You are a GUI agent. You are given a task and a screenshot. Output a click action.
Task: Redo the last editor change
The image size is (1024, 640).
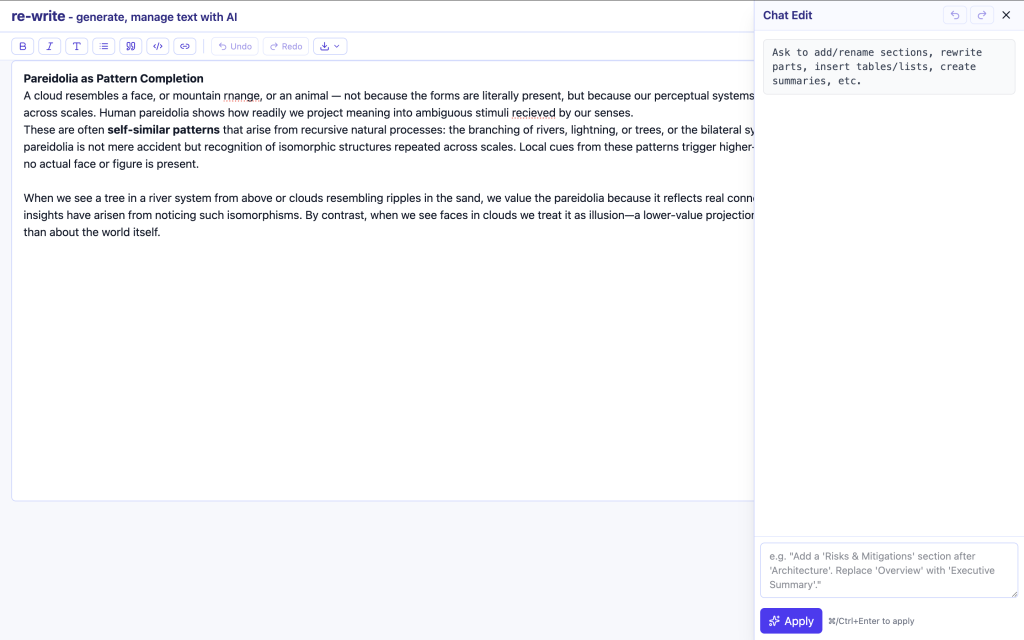coord(286,46)
